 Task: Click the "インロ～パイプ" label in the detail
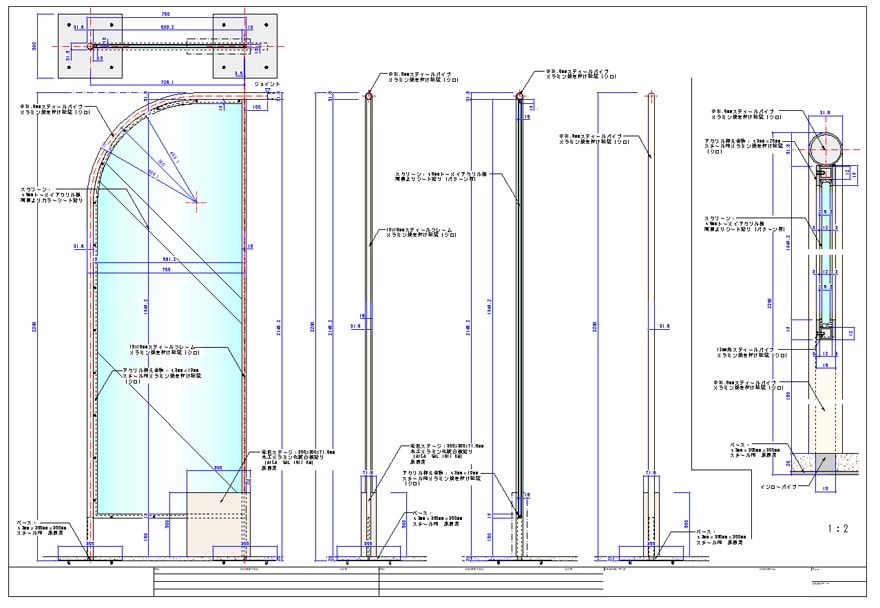click(778, 486)
